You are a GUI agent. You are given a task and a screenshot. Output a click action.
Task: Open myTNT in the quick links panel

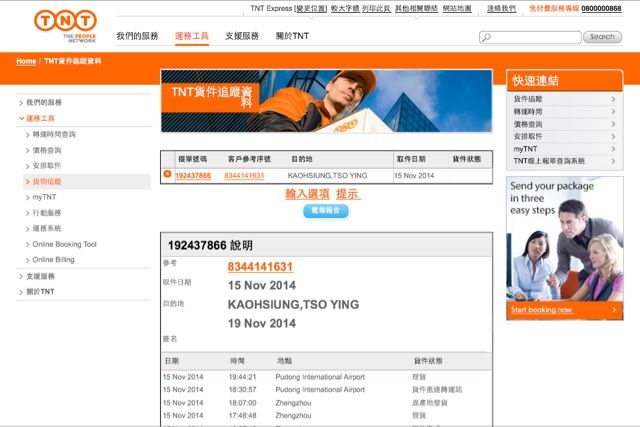tap(525, 149)
